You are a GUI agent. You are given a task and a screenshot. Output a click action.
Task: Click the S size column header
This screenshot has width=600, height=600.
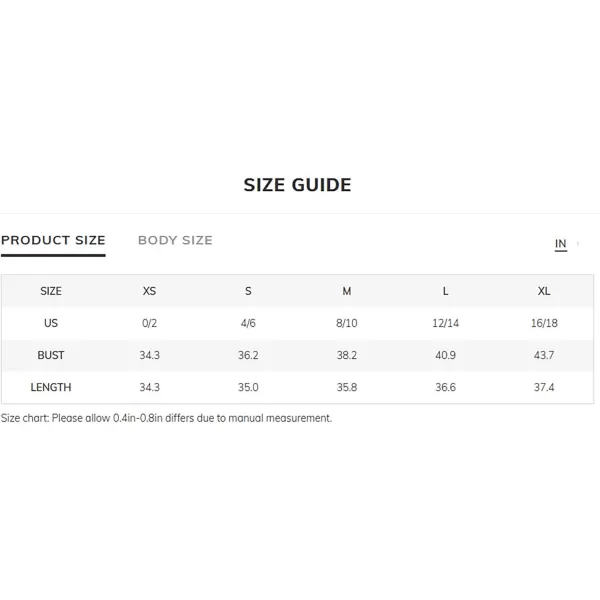248,291
